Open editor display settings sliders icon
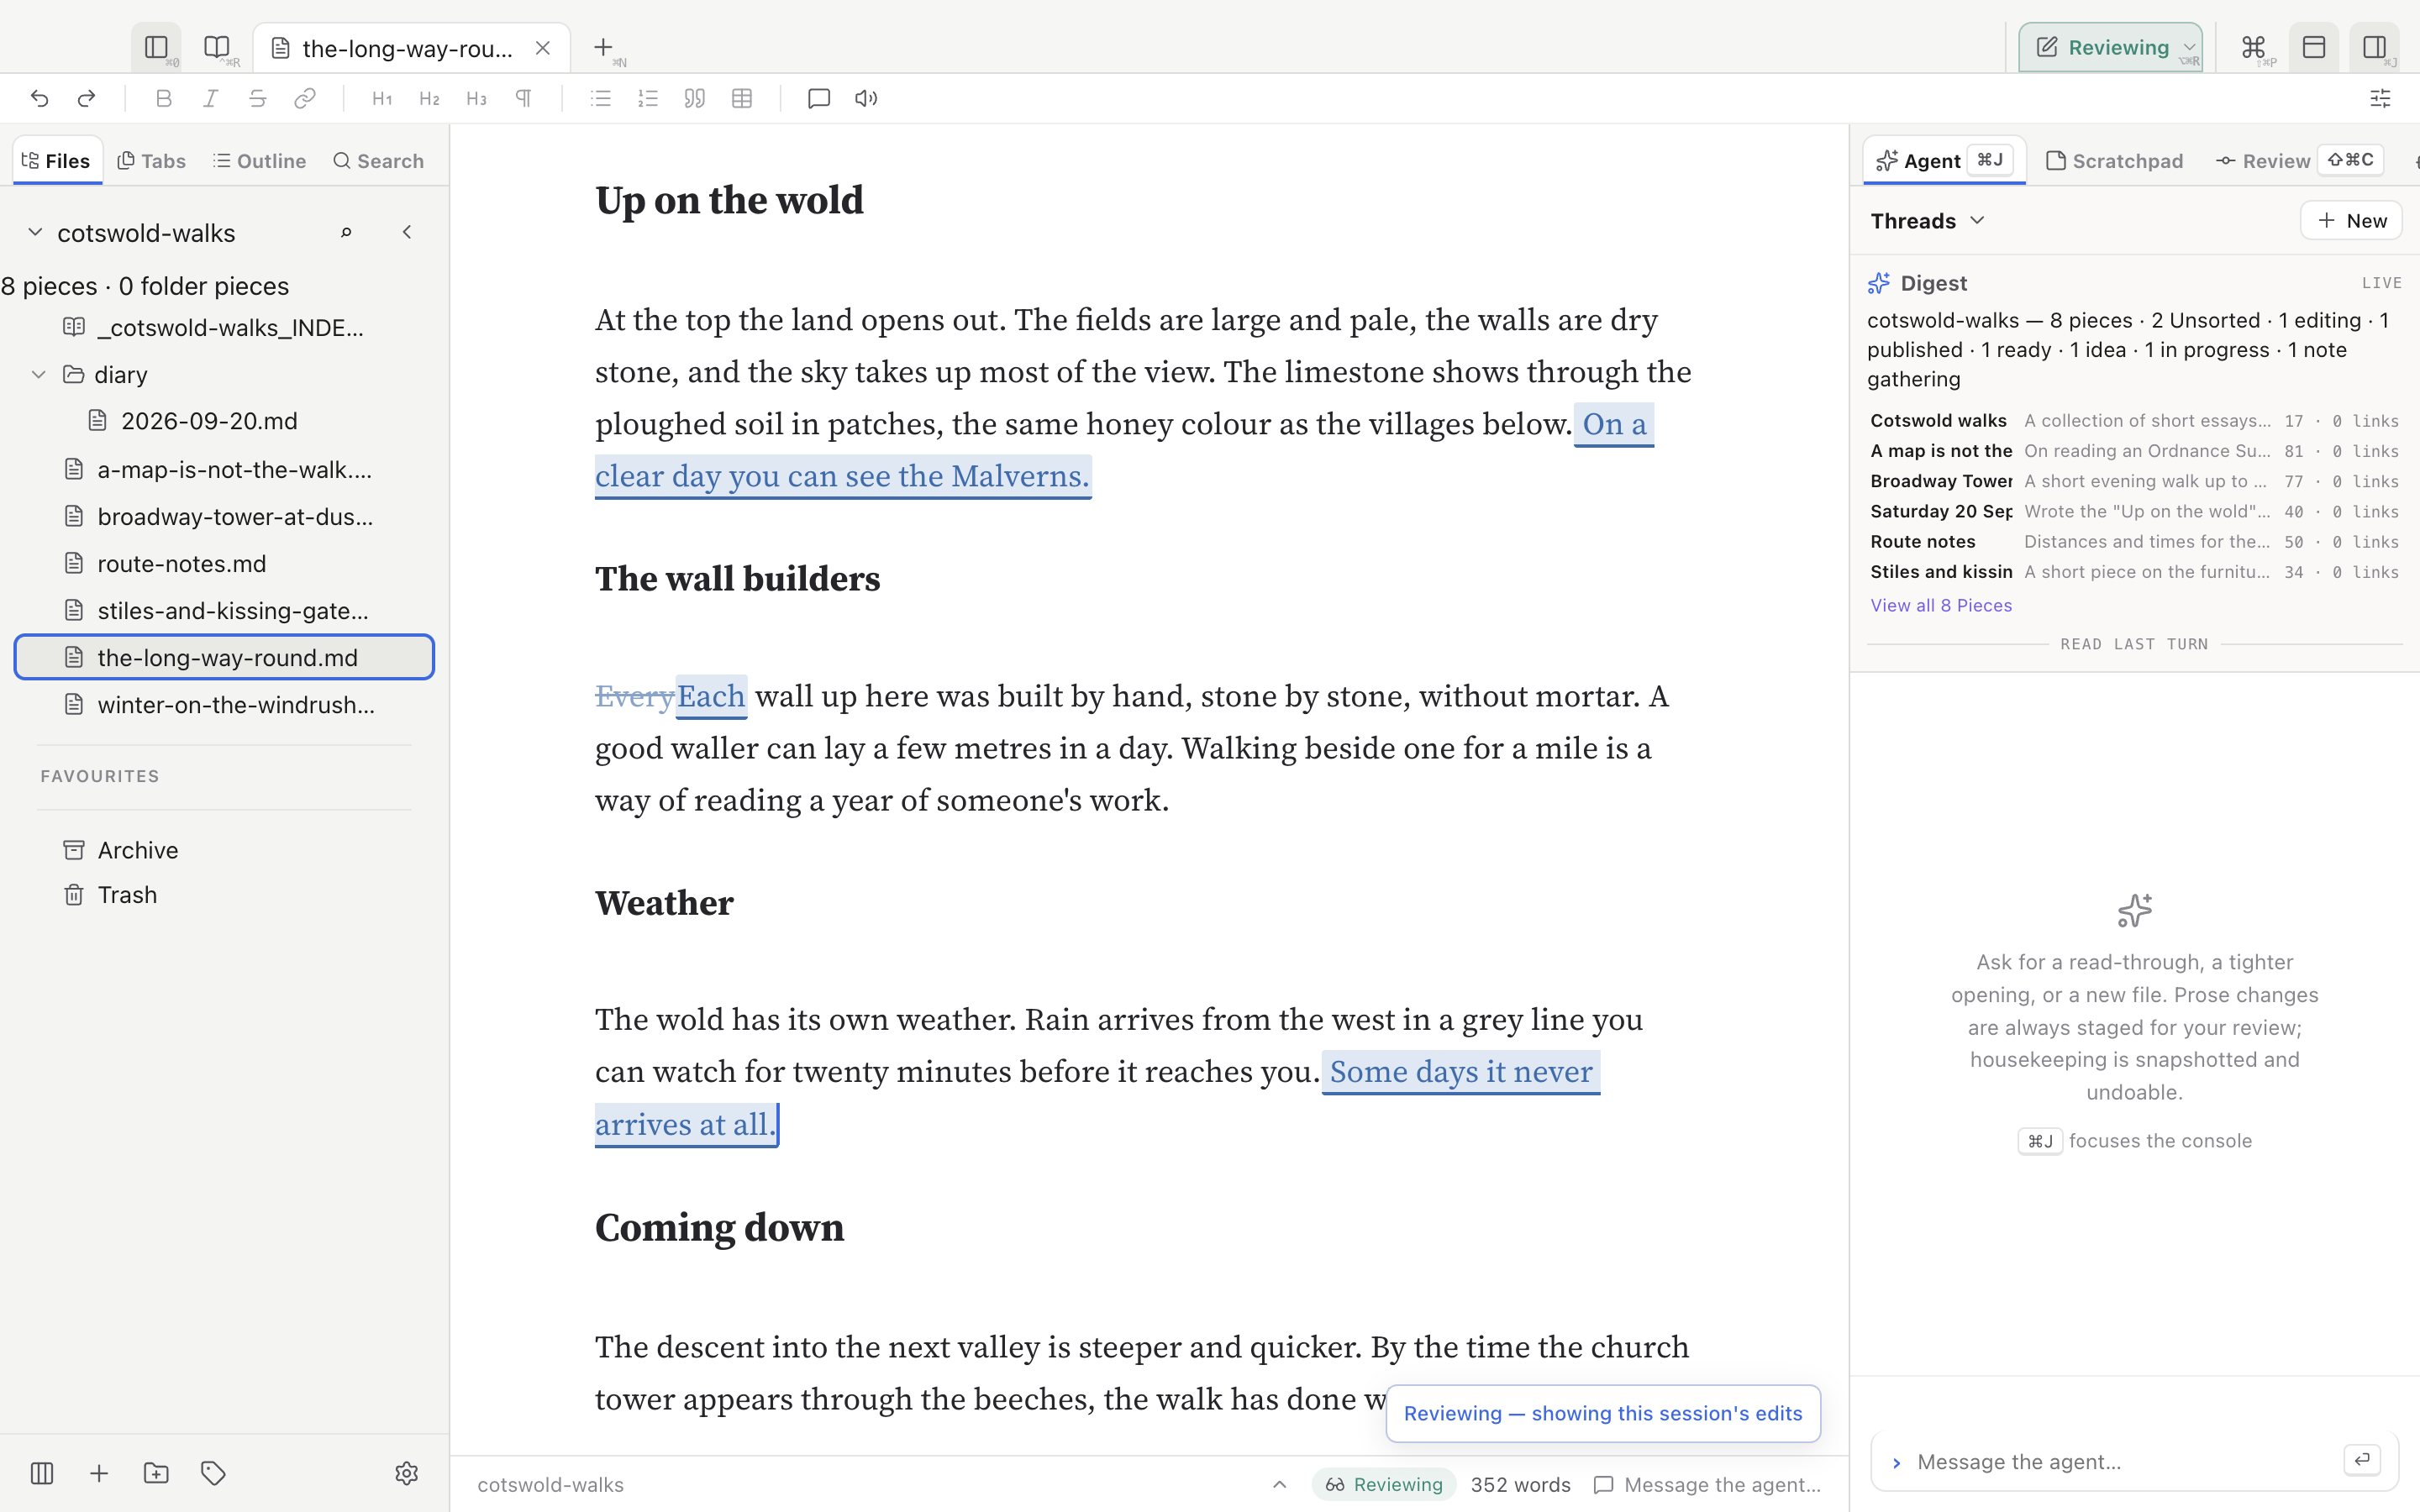 (x=2380, y=98)
